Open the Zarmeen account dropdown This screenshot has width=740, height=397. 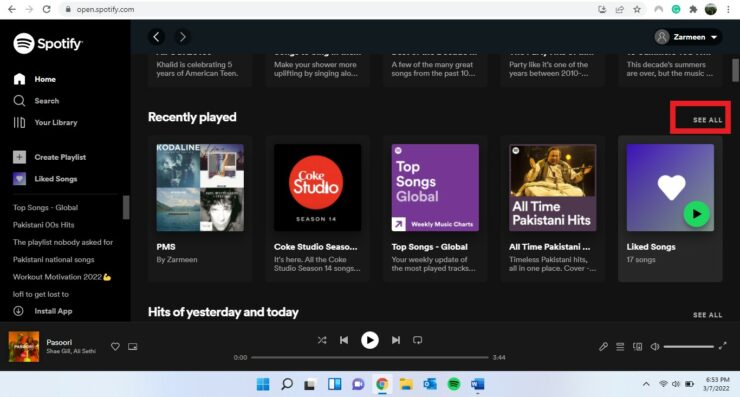coord(687,37)
